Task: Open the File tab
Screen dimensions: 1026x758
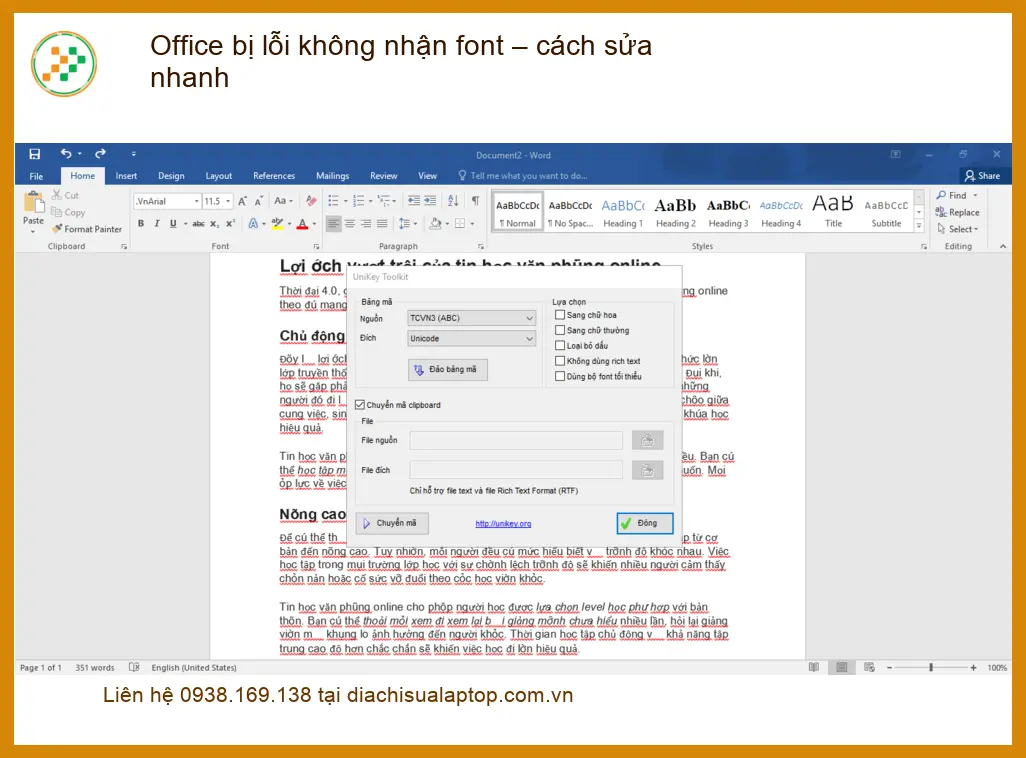Action: pos(37,176)
